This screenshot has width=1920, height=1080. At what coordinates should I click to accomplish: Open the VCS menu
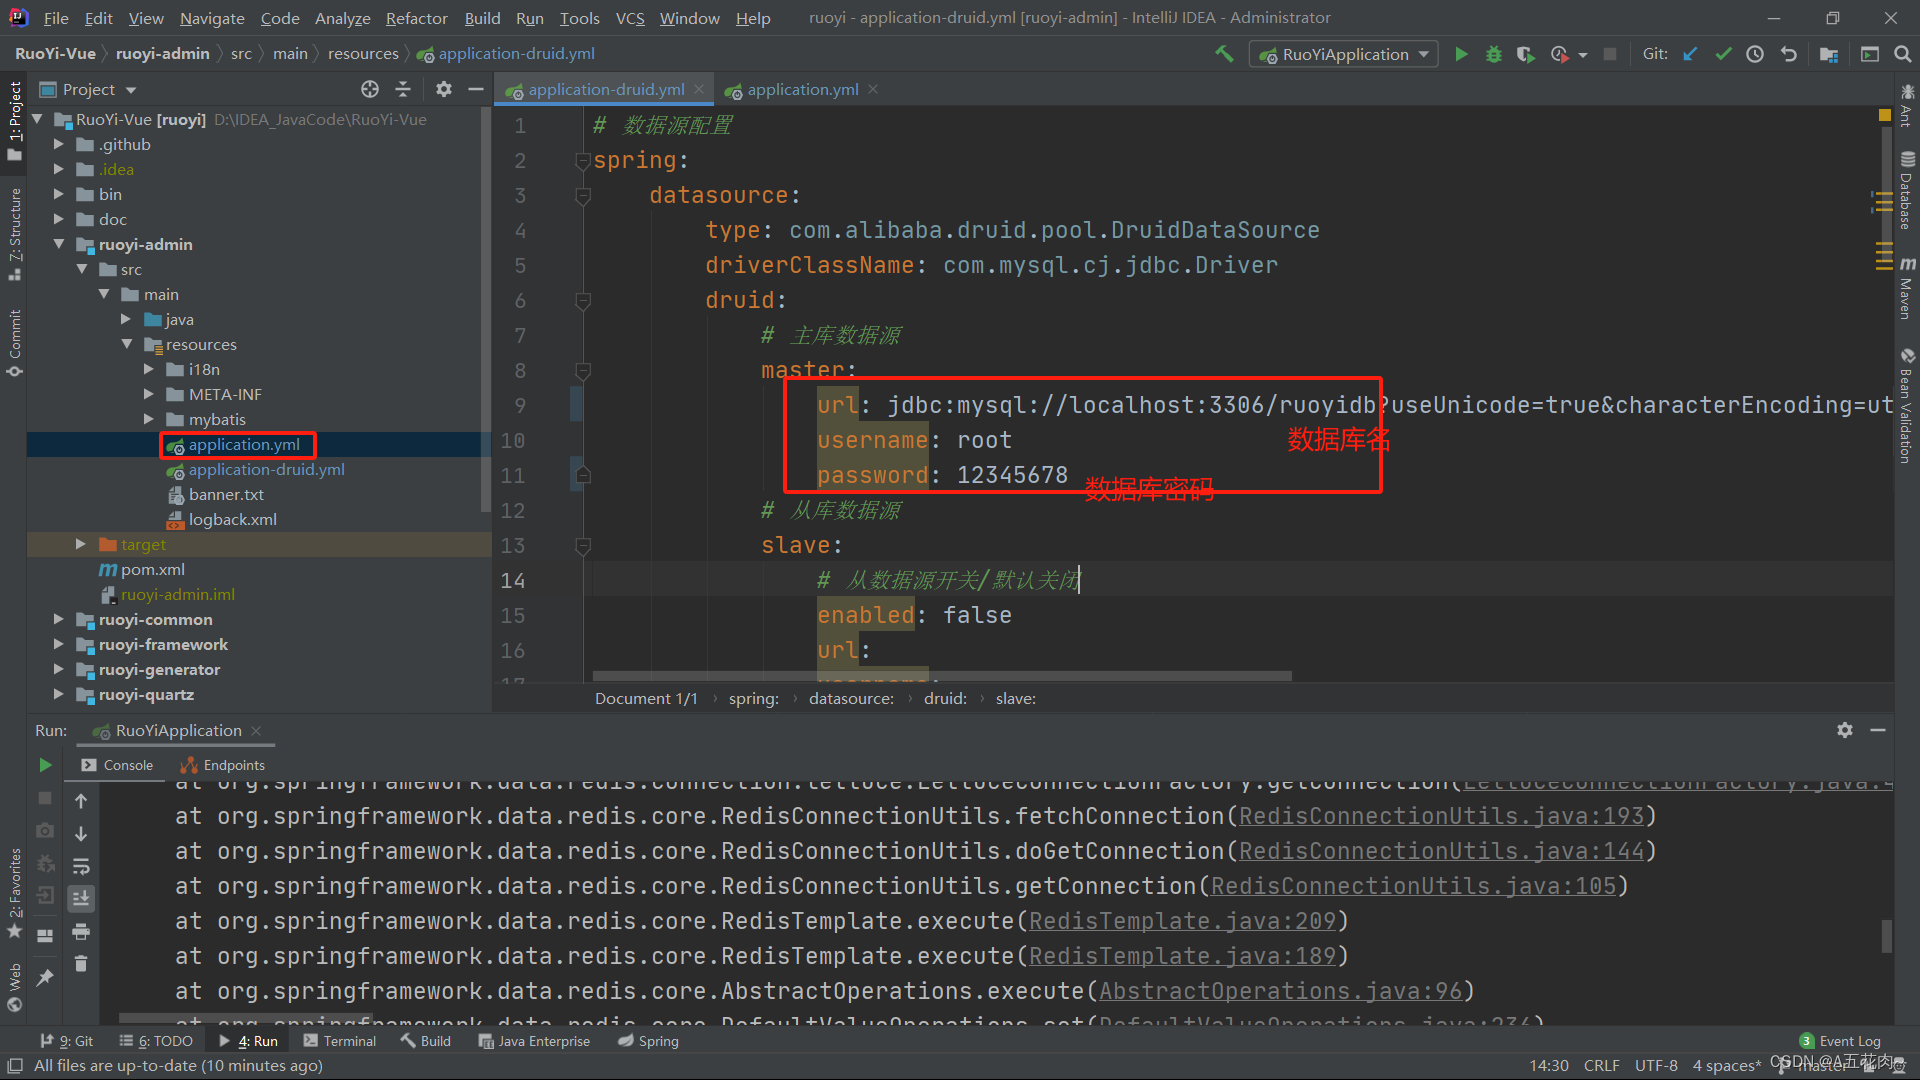click(630, 18)
